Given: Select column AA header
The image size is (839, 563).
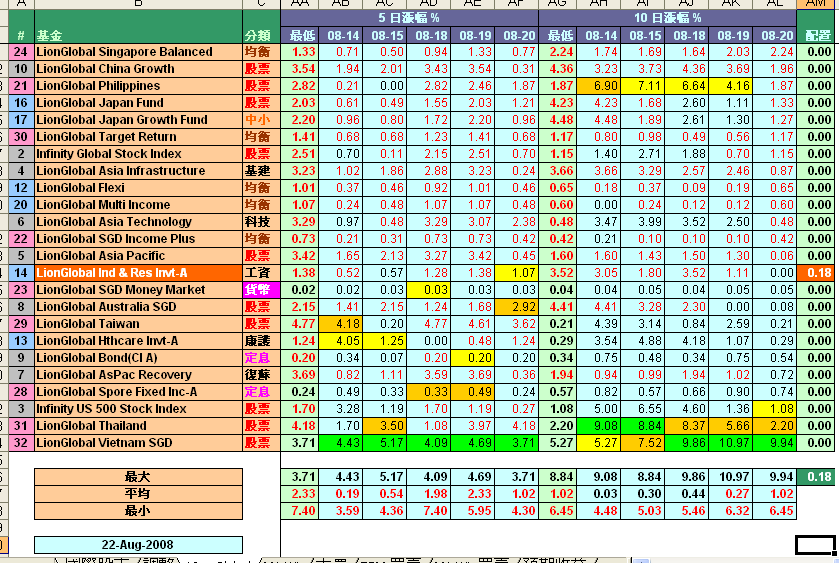Looking at the screenshot, I should click(301, 5).
